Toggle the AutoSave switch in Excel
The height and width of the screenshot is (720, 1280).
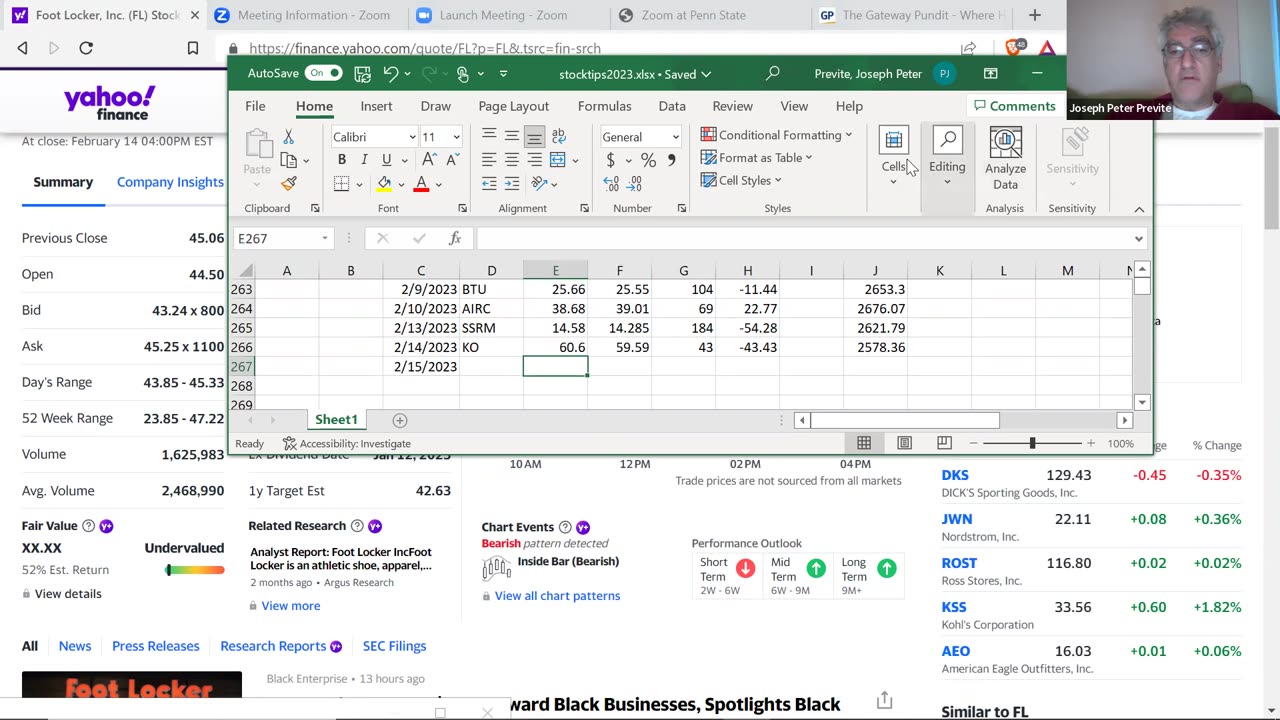(x=324, y=73)
